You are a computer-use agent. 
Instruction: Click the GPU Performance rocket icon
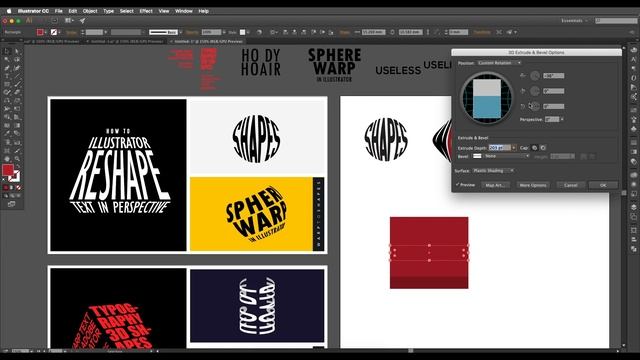[x=82, y=20]
